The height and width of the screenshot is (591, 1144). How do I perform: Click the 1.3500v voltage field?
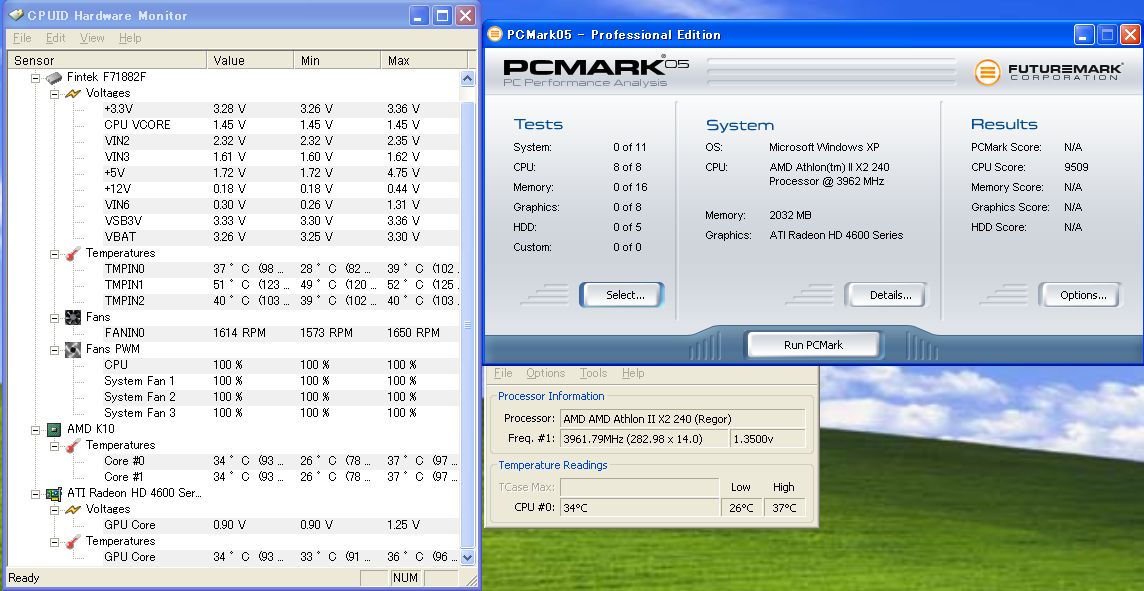tap(768, 439)
